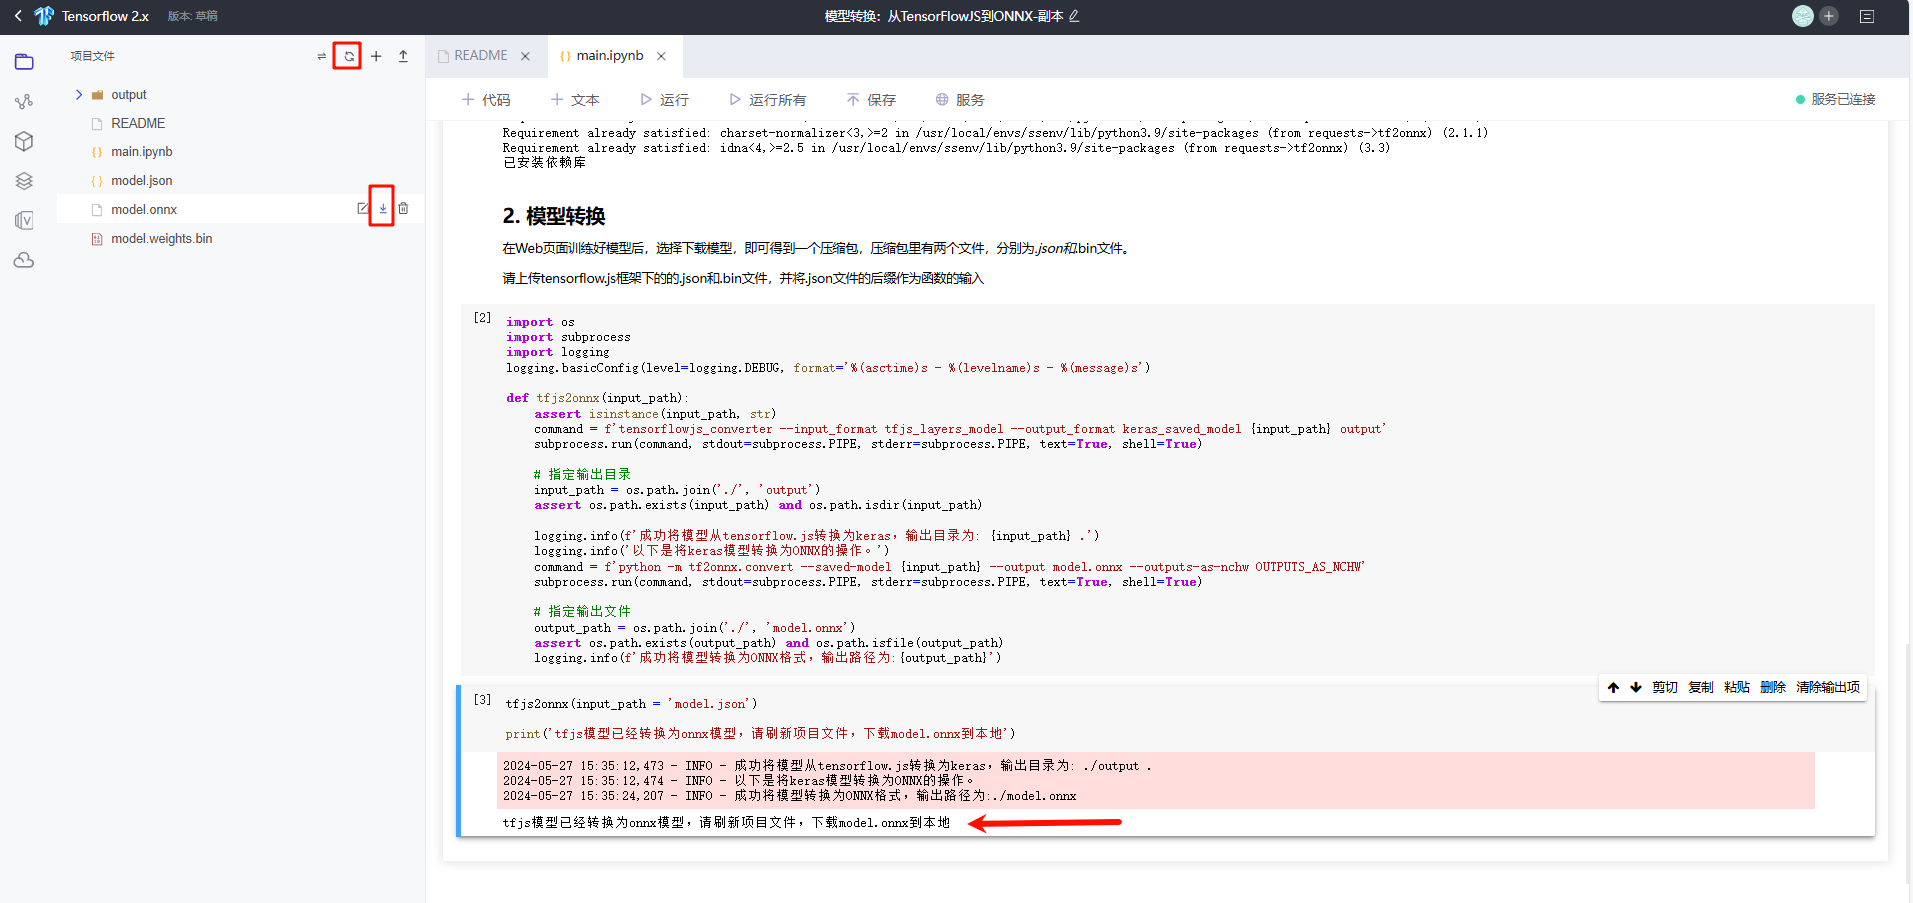1913x903 pixels.
Task: Click the final 'tfjs模型已经转换为onnx模型' output line
Action: [x=726, y=822]
